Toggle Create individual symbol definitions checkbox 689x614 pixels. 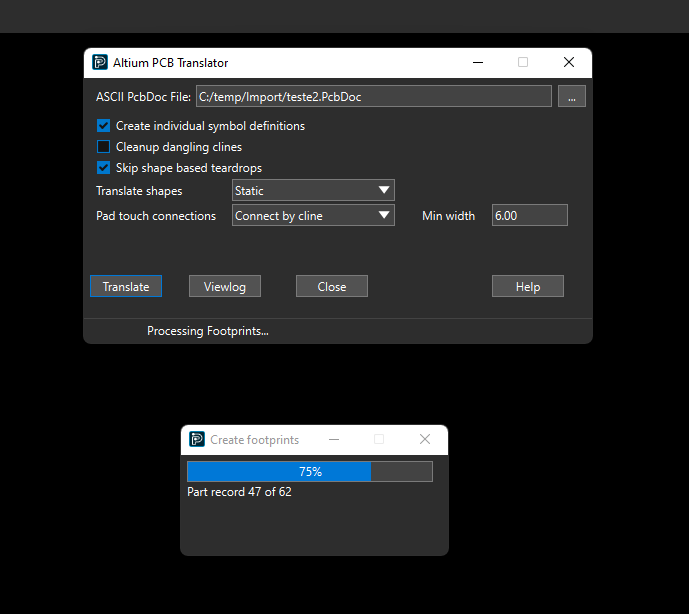pos(104,126)
